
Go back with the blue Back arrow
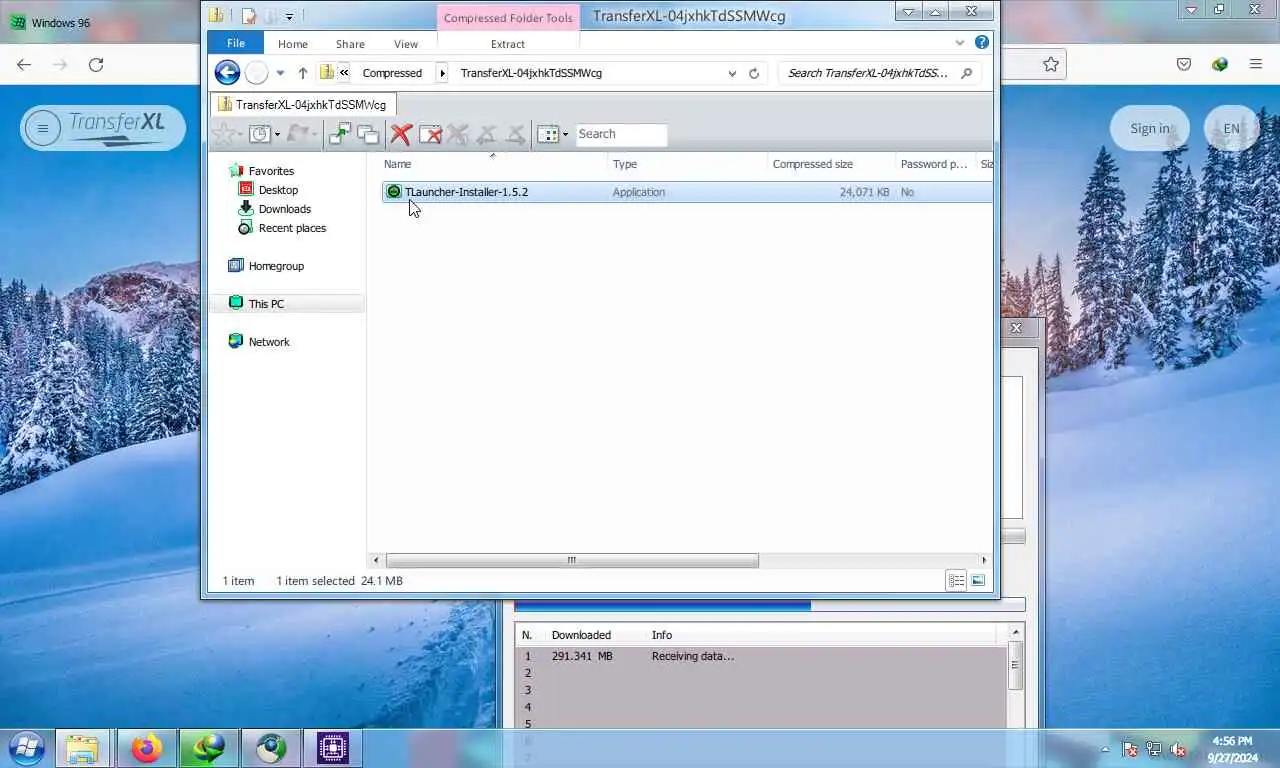(227, 73)
